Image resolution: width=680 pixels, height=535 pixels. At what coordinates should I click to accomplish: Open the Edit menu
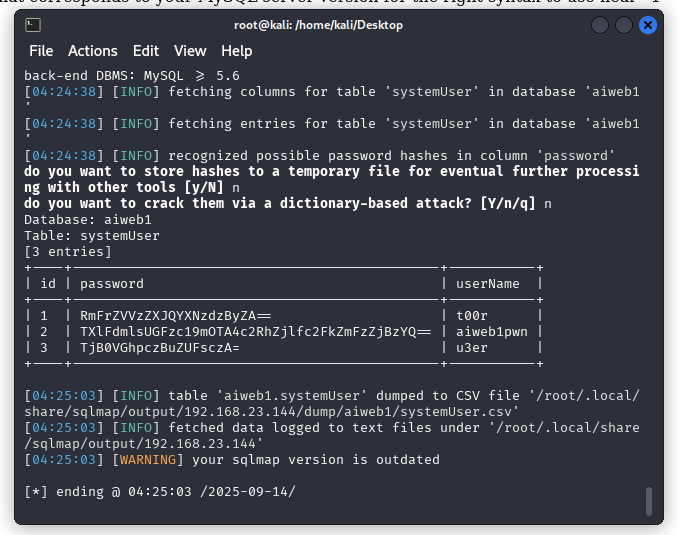tap(146, 51)
